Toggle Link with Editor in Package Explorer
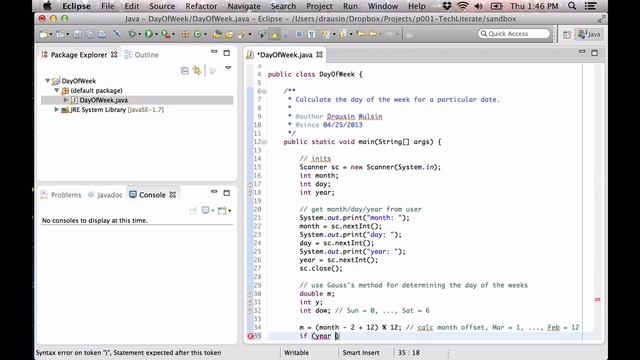 click(x=197, y=71)
